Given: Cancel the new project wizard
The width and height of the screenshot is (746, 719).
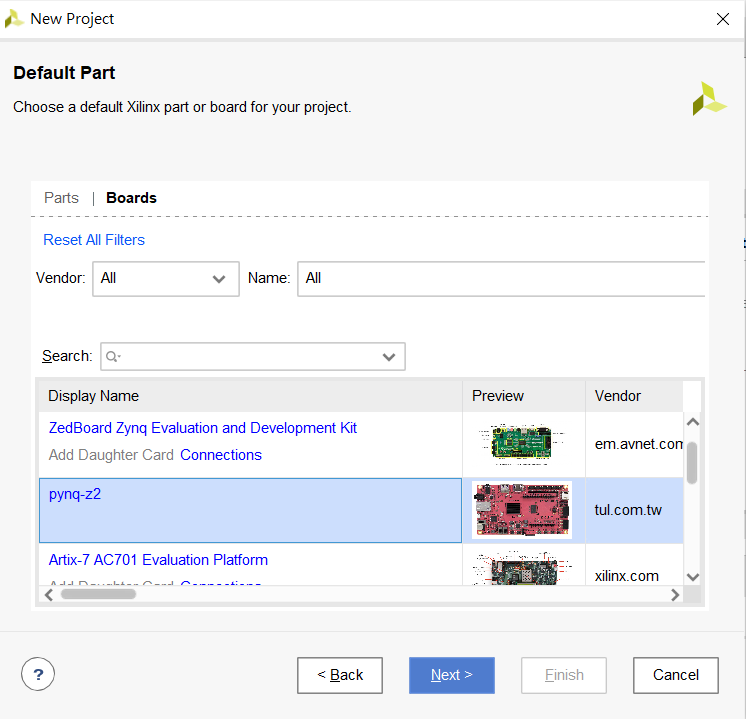Looking at the screenshot, I should pyautogui.click(x=676, y=675).
